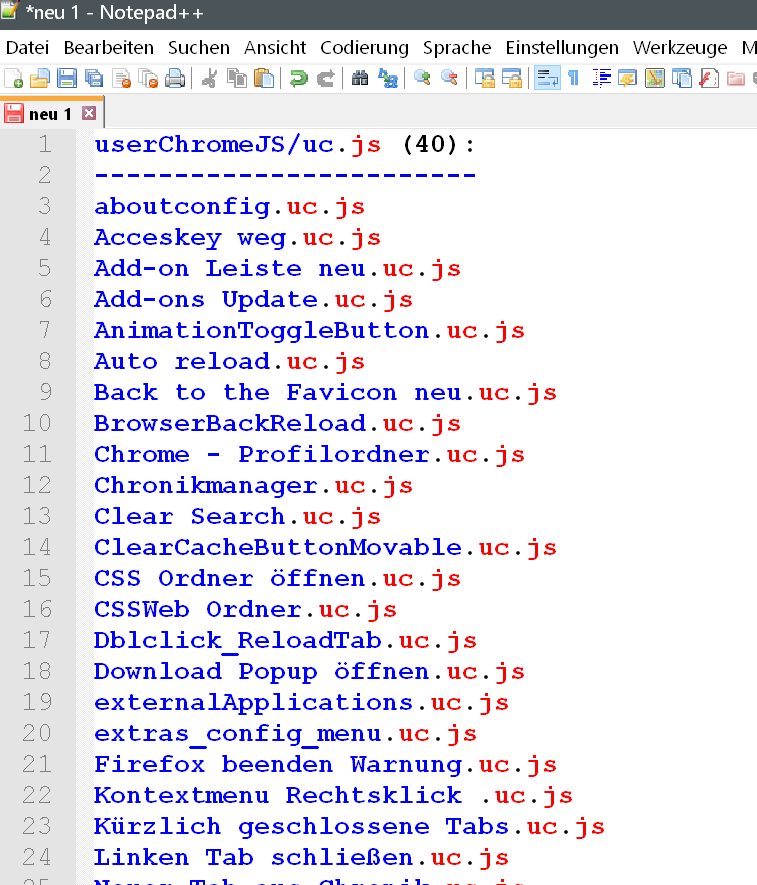This screenshot has height=885, width=757.
Task: Open the define your language icon
Action: tap(627, 78)
